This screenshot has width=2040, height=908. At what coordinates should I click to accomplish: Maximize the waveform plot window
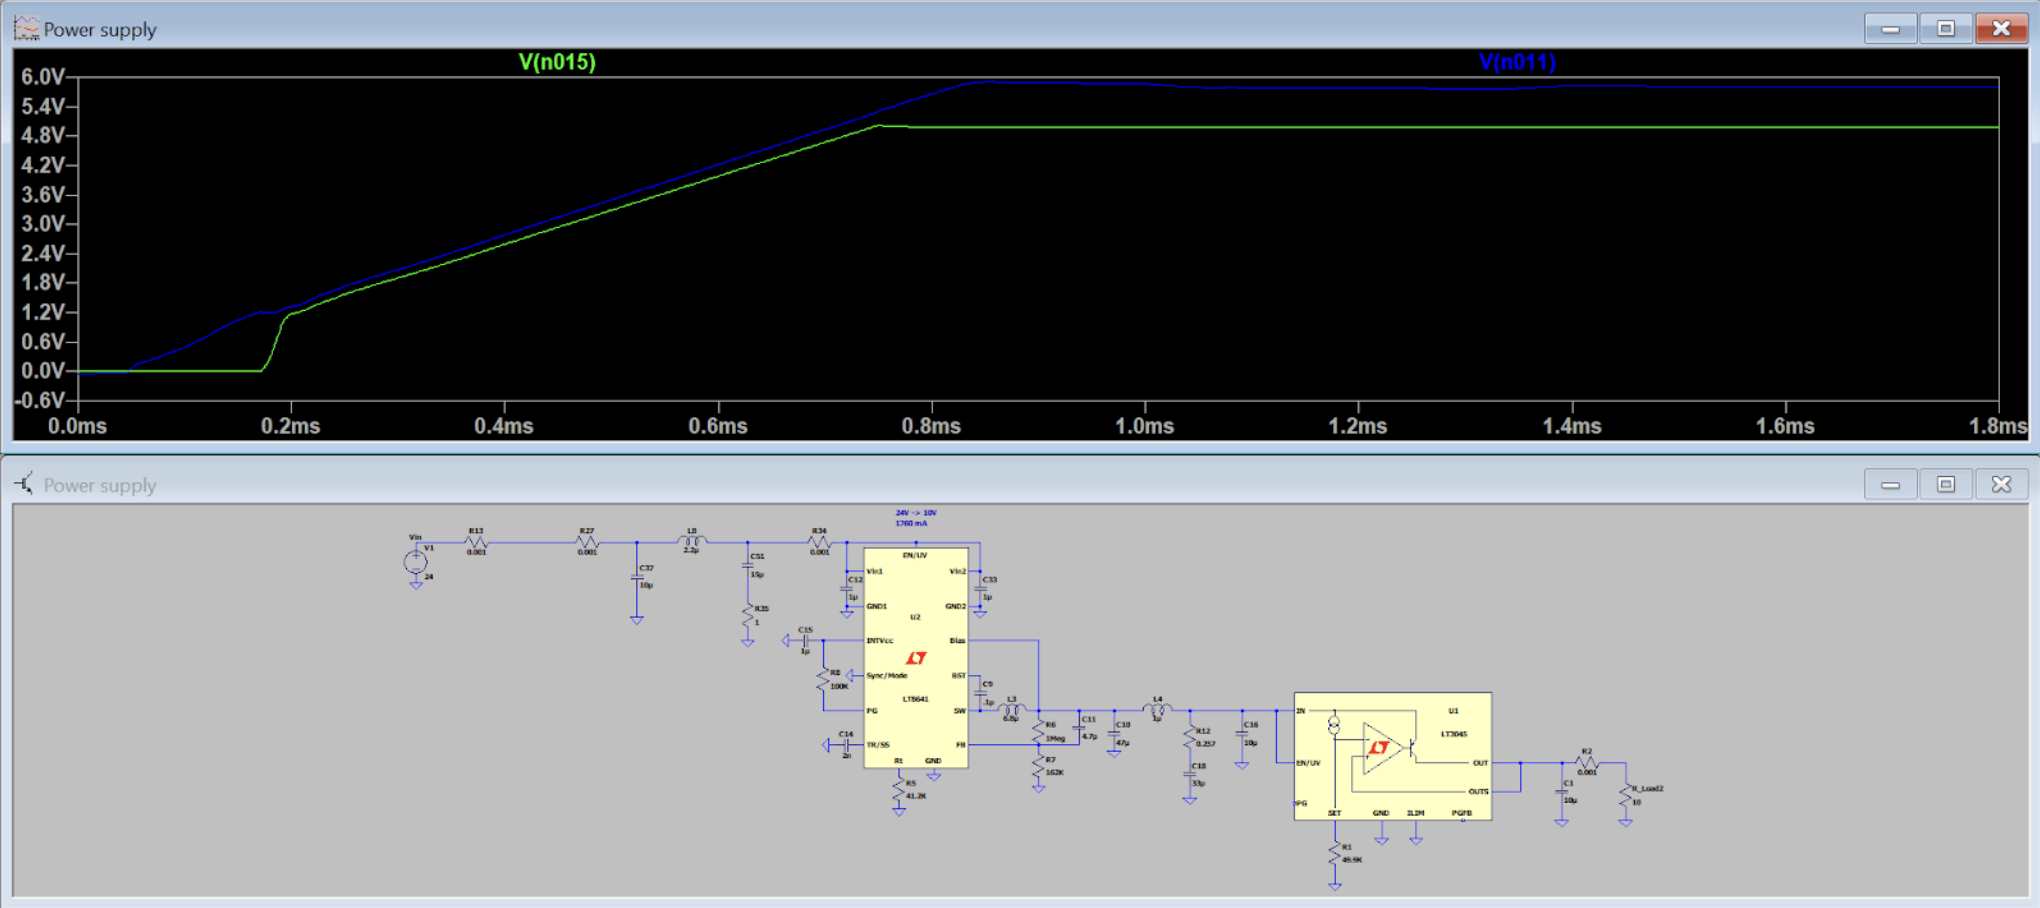coord(1945,29)
